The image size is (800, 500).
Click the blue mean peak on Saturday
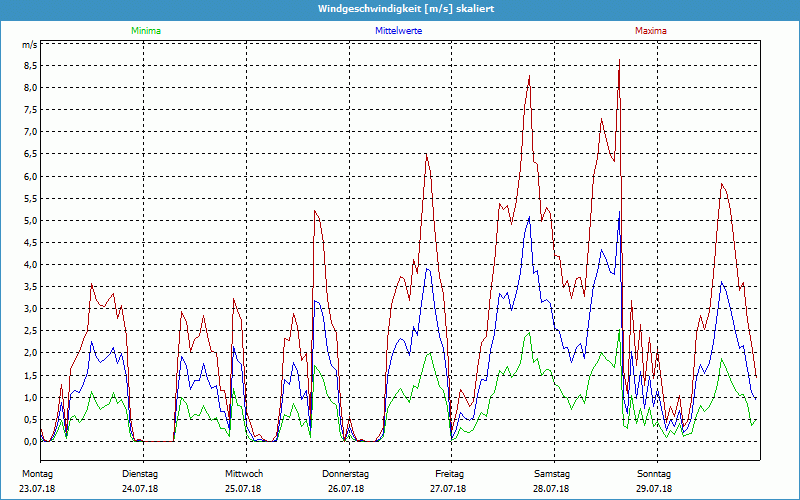619,212
